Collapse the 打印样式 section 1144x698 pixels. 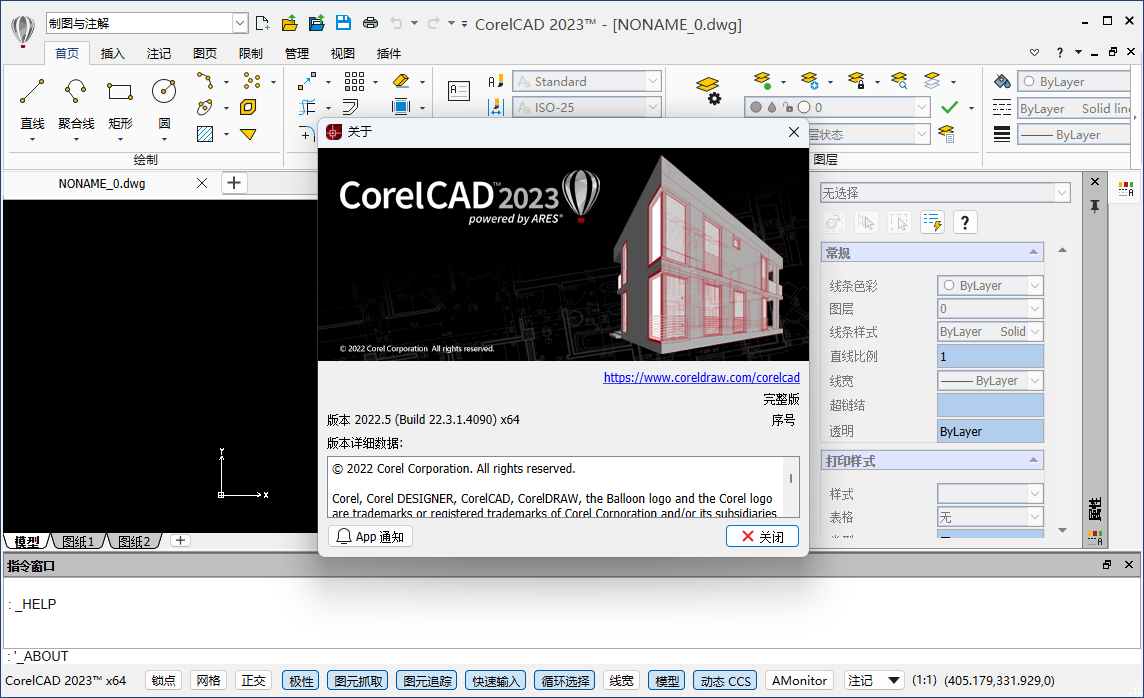click(1033, 460)
